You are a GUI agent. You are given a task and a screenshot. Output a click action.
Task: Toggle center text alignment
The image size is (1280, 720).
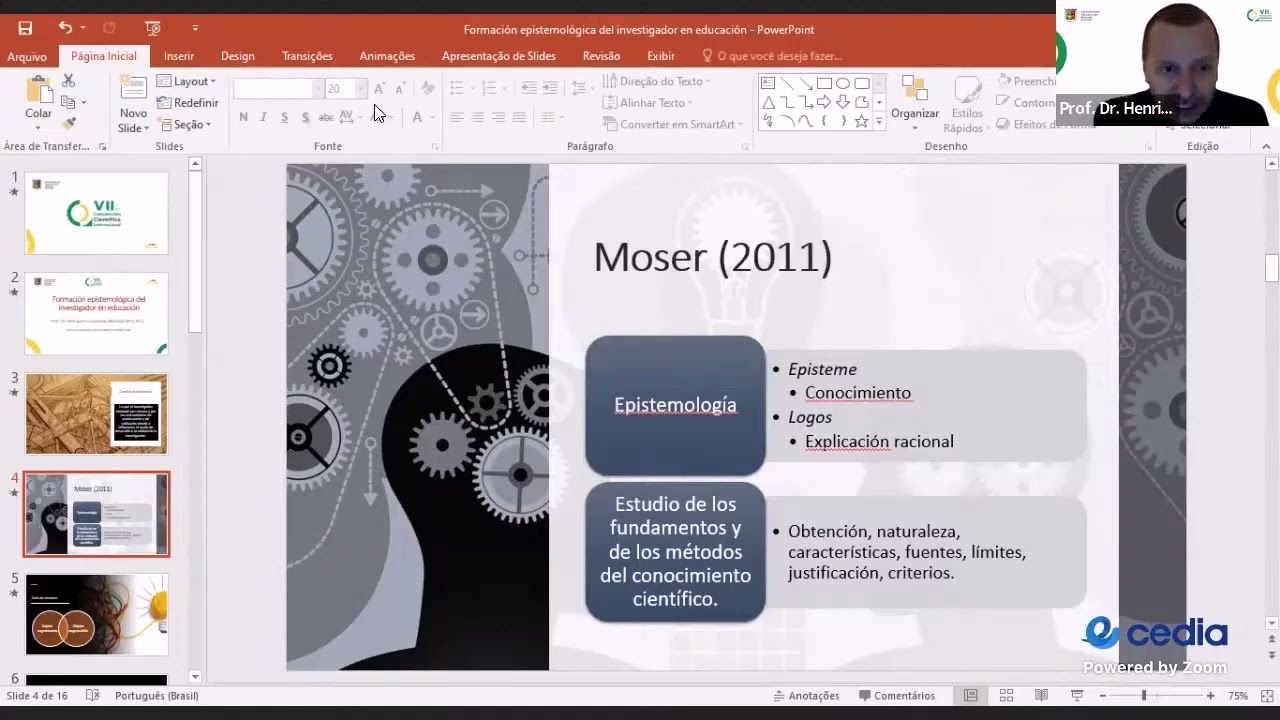click(477, 117)
